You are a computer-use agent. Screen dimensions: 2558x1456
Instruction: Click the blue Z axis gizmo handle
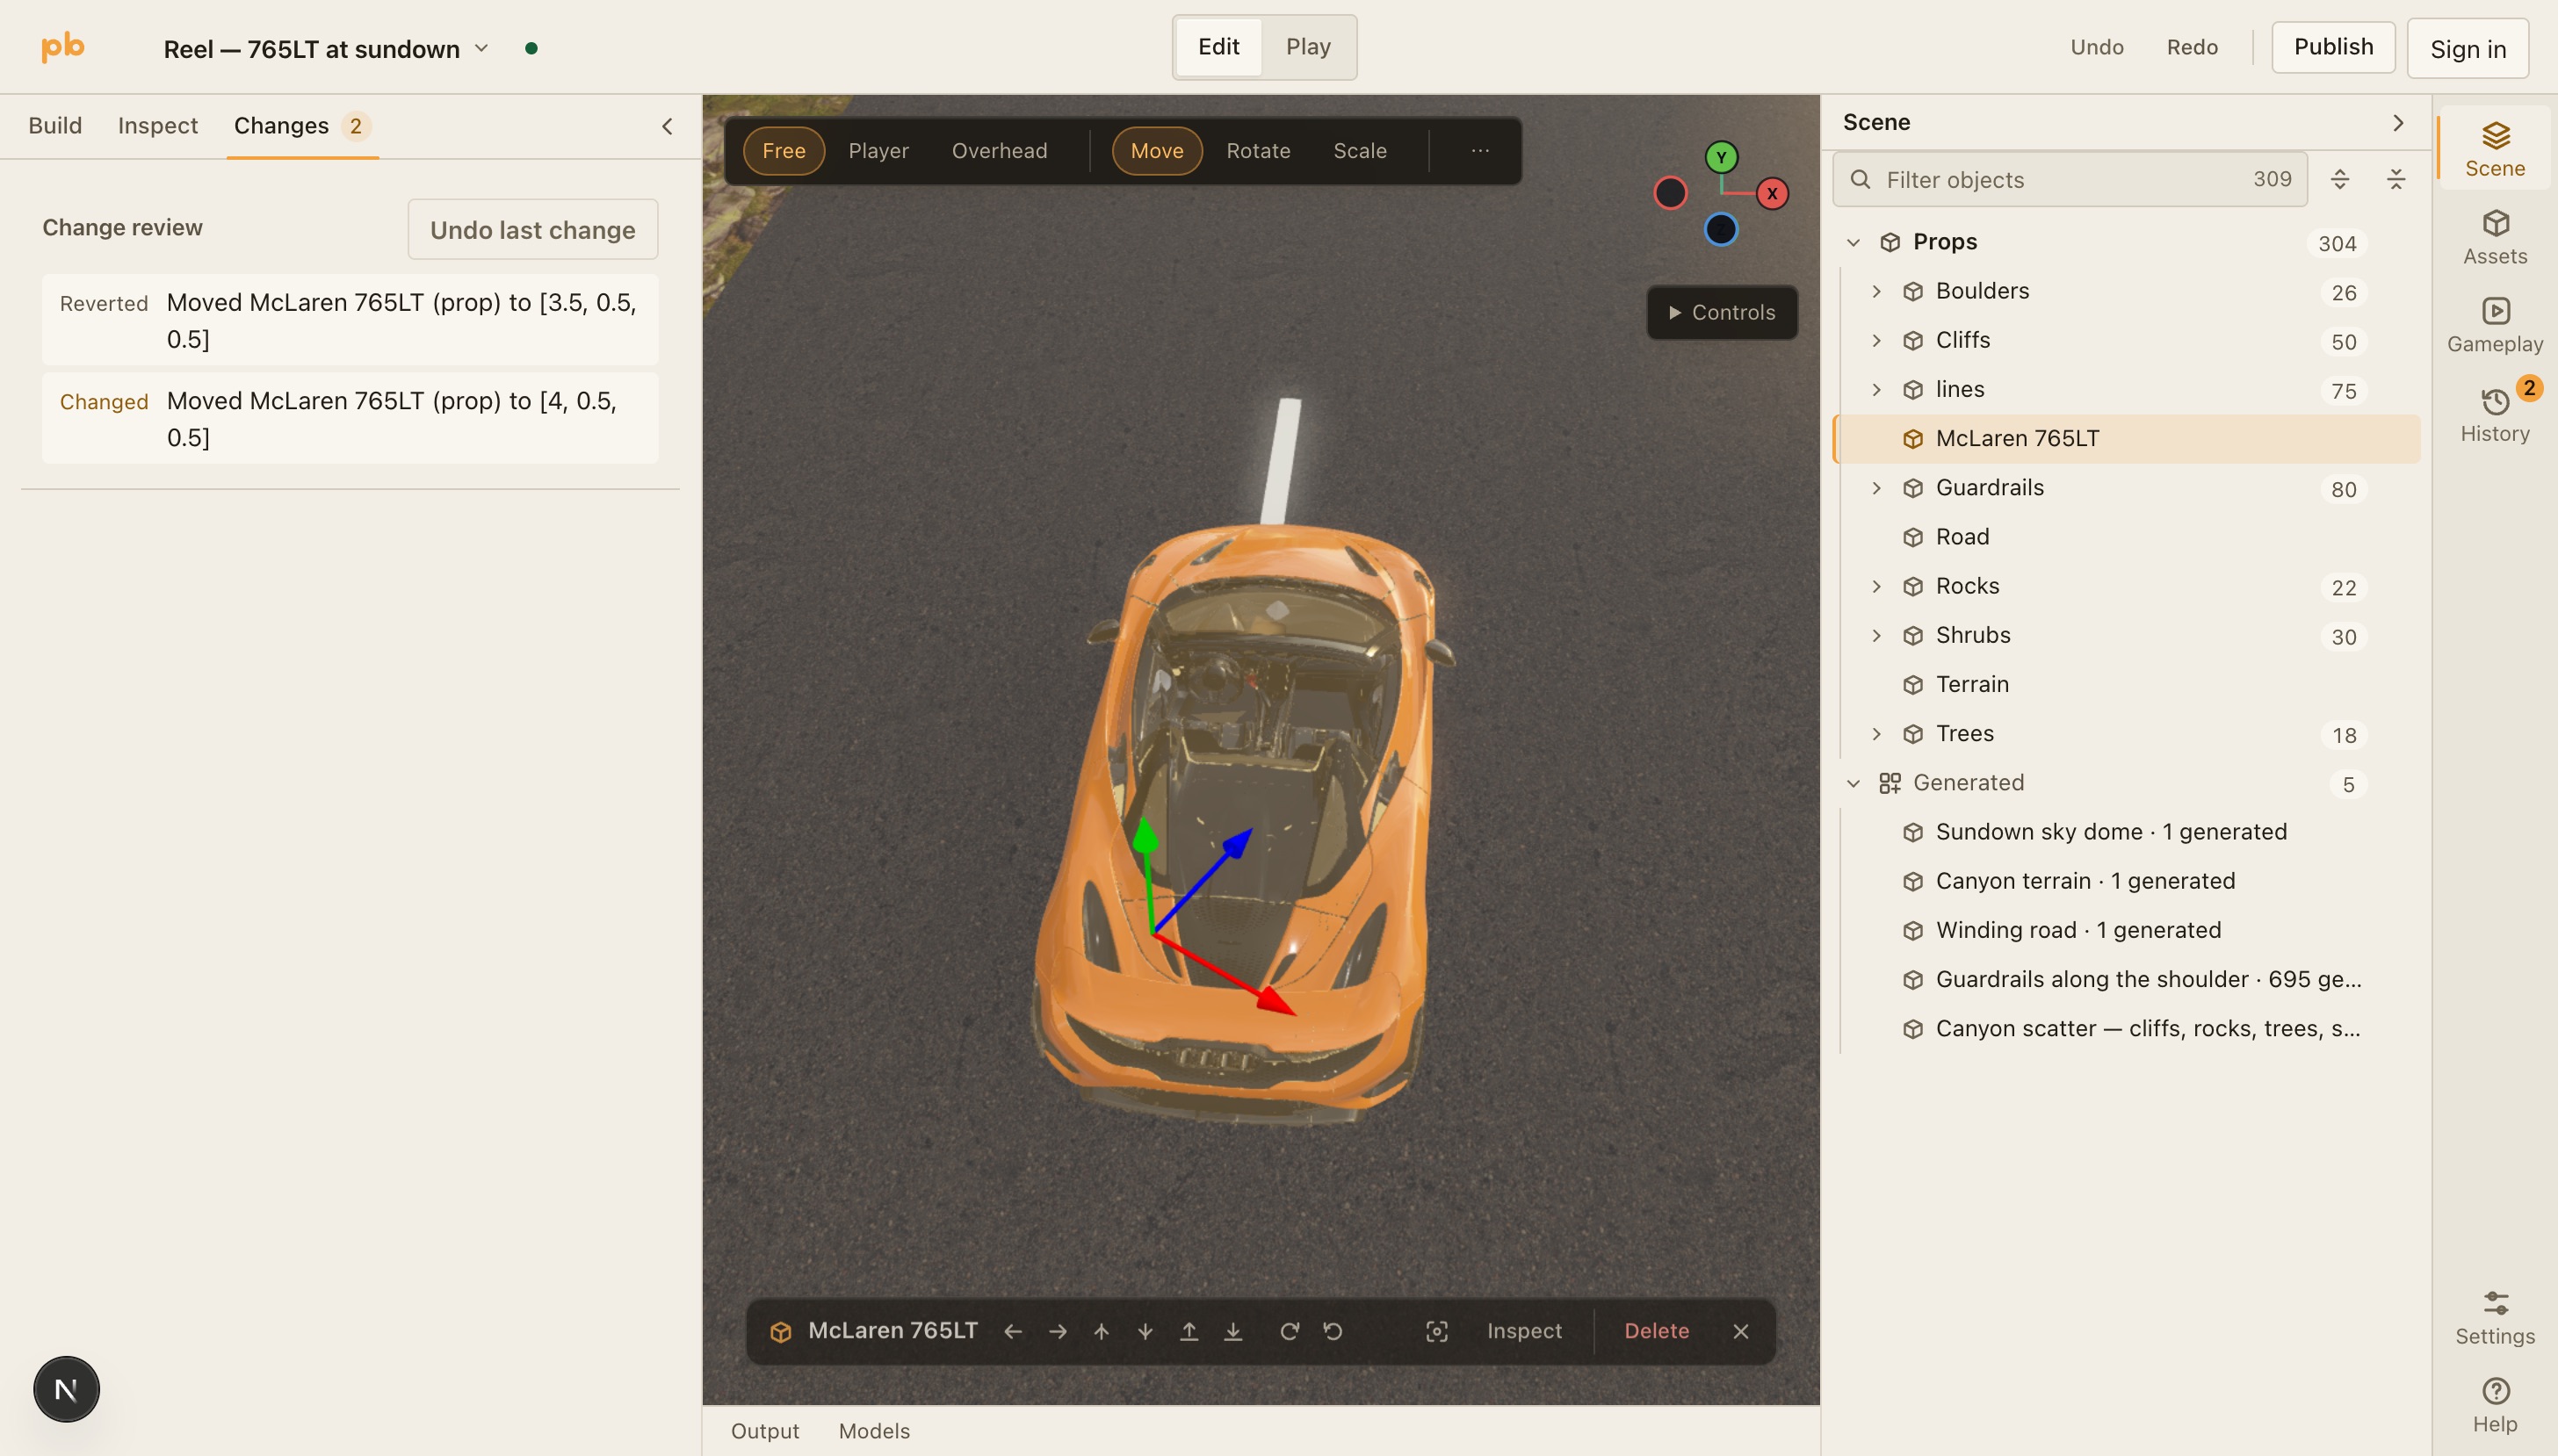1720,229
